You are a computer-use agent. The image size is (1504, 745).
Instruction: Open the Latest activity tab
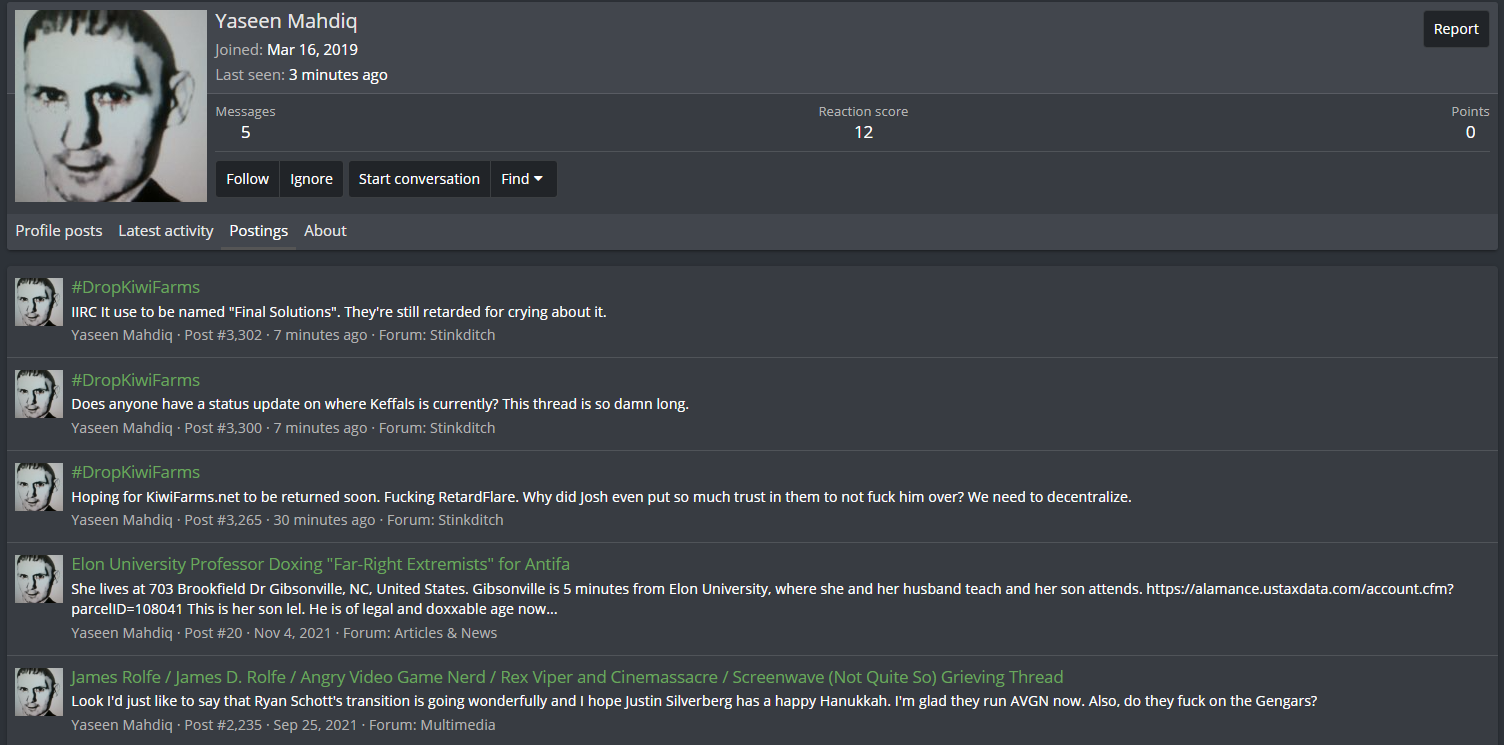166,231
